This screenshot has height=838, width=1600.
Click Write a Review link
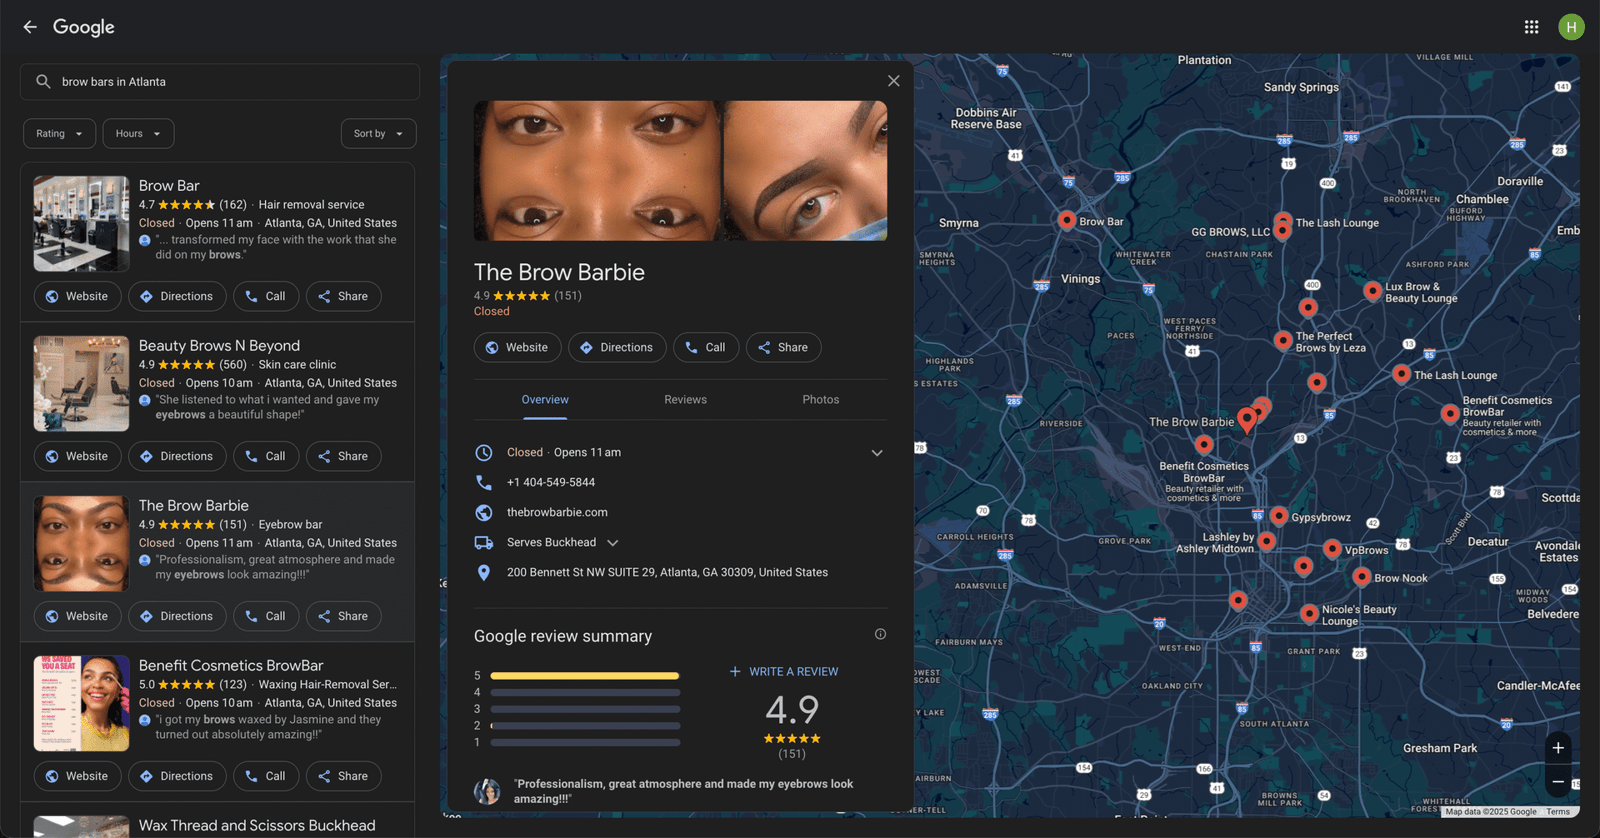(x=784, y=672)
